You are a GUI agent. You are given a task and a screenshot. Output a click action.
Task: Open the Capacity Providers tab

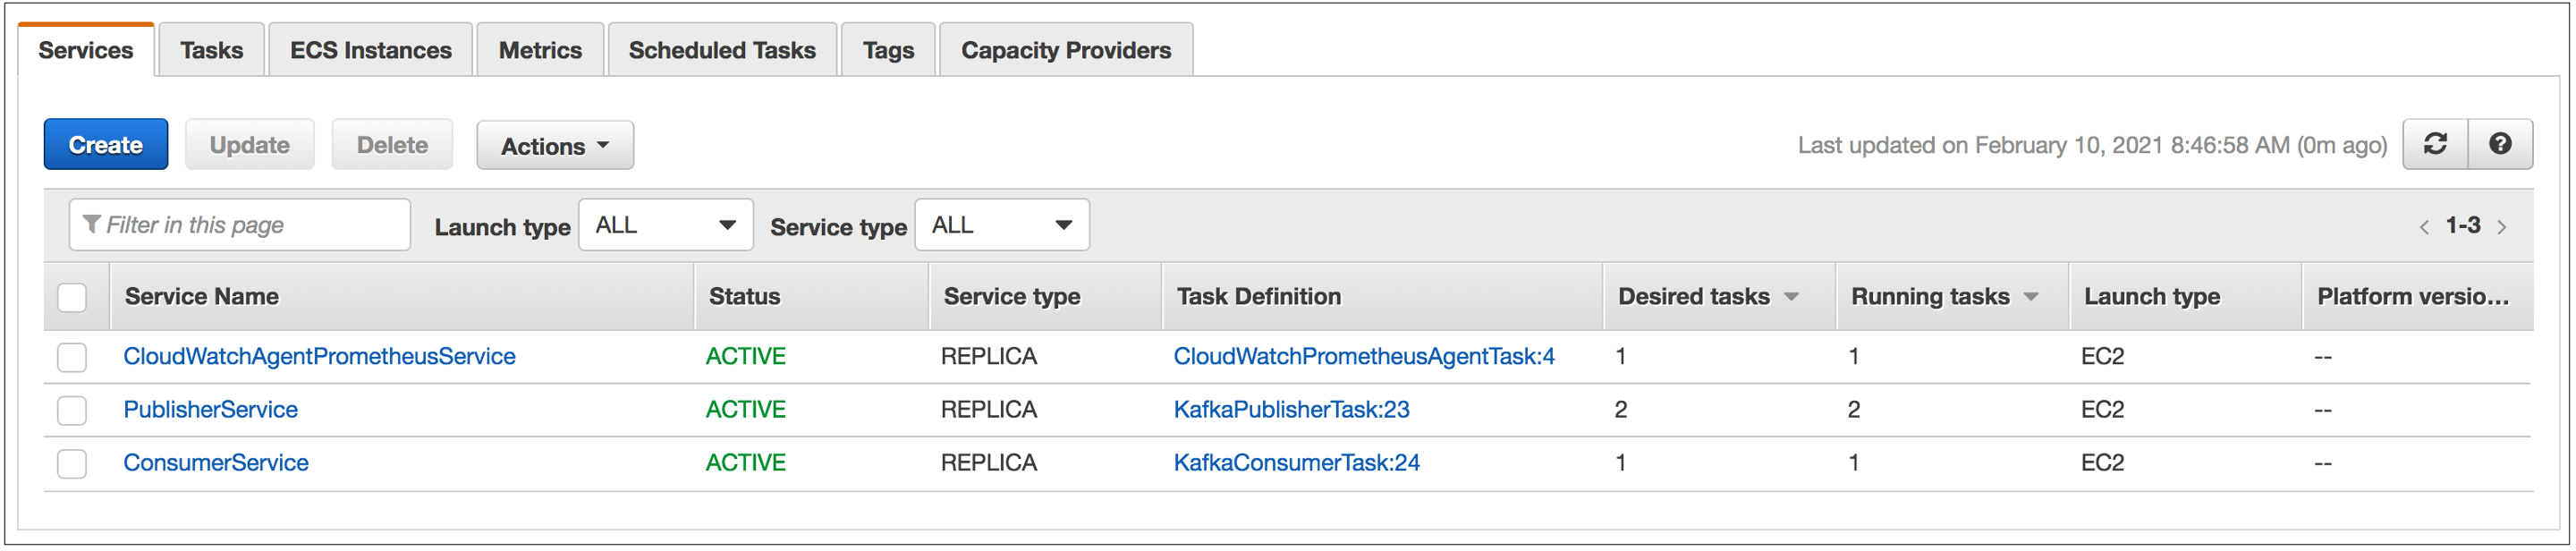(1065, 50)
